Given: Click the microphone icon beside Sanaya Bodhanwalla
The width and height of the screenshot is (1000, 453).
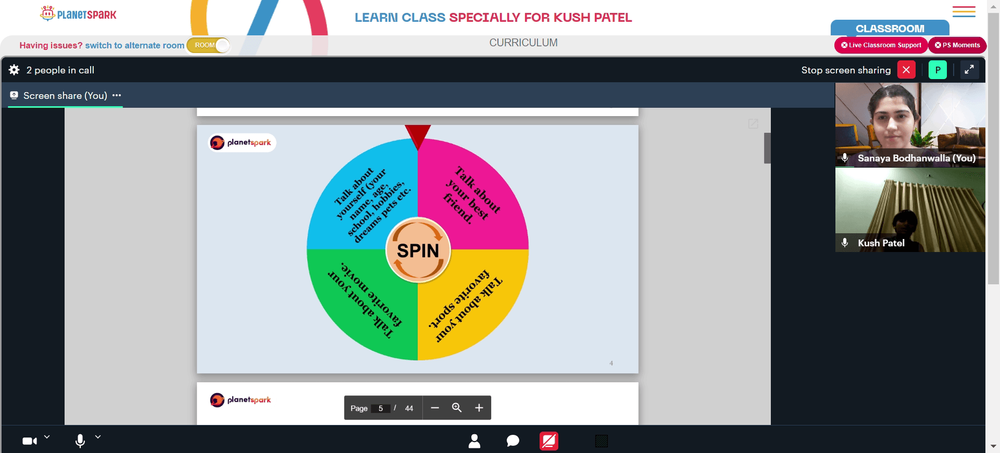Looking at the screenshot, I should click(x=845, y=158).
